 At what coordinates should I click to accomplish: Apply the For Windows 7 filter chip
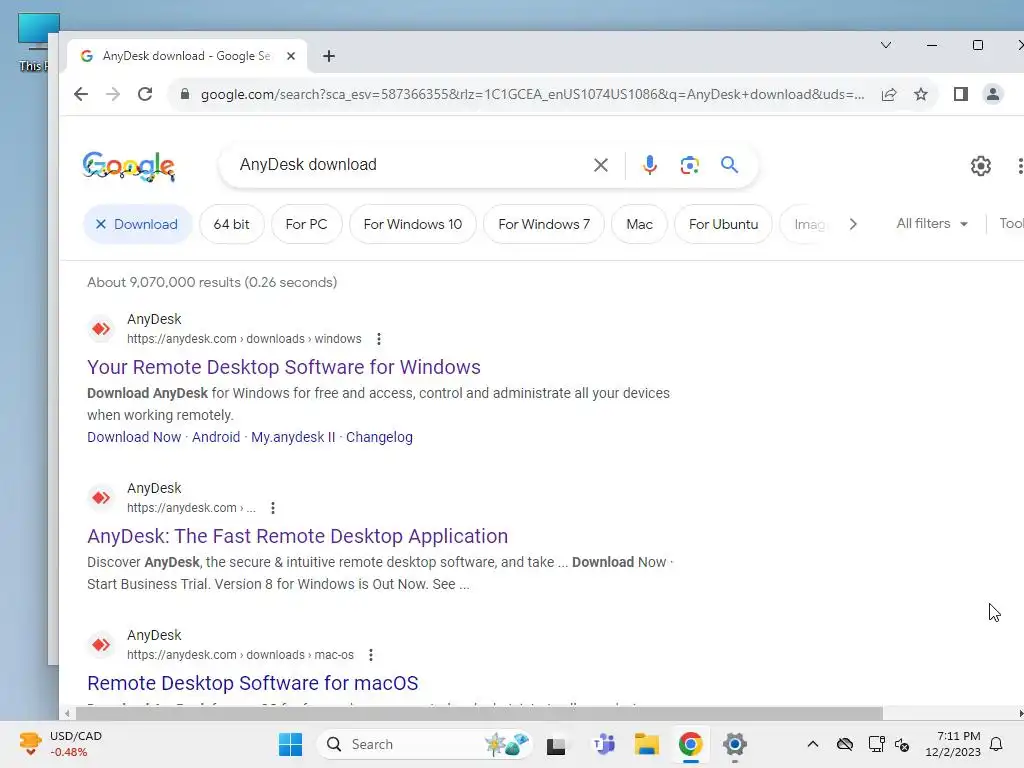[x=544, y=224]
